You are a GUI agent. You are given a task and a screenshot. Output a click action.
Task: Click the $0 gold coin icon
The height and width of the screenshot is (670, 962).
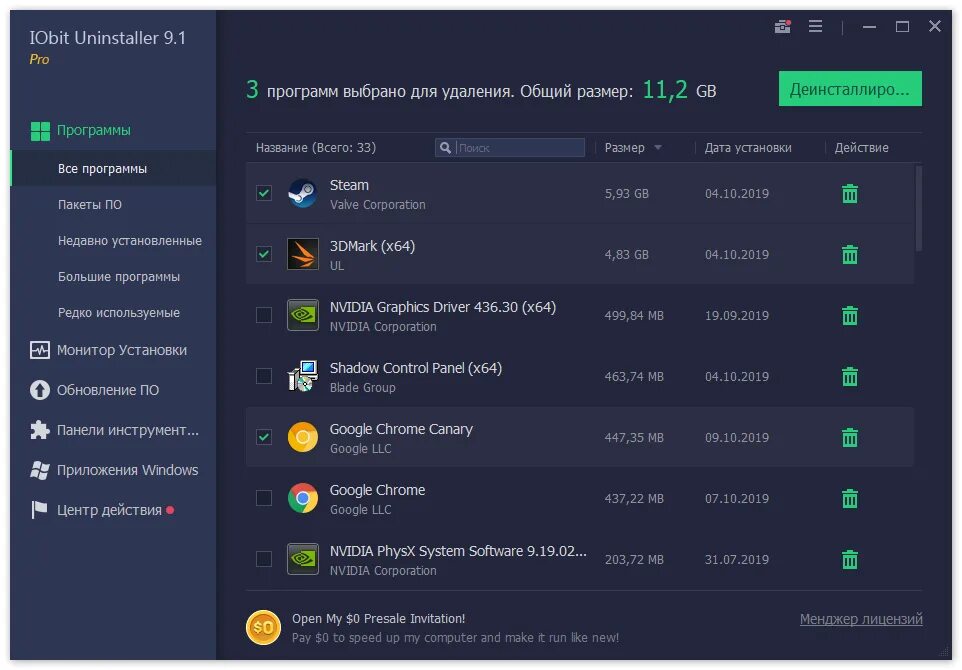tap(263, 628)
